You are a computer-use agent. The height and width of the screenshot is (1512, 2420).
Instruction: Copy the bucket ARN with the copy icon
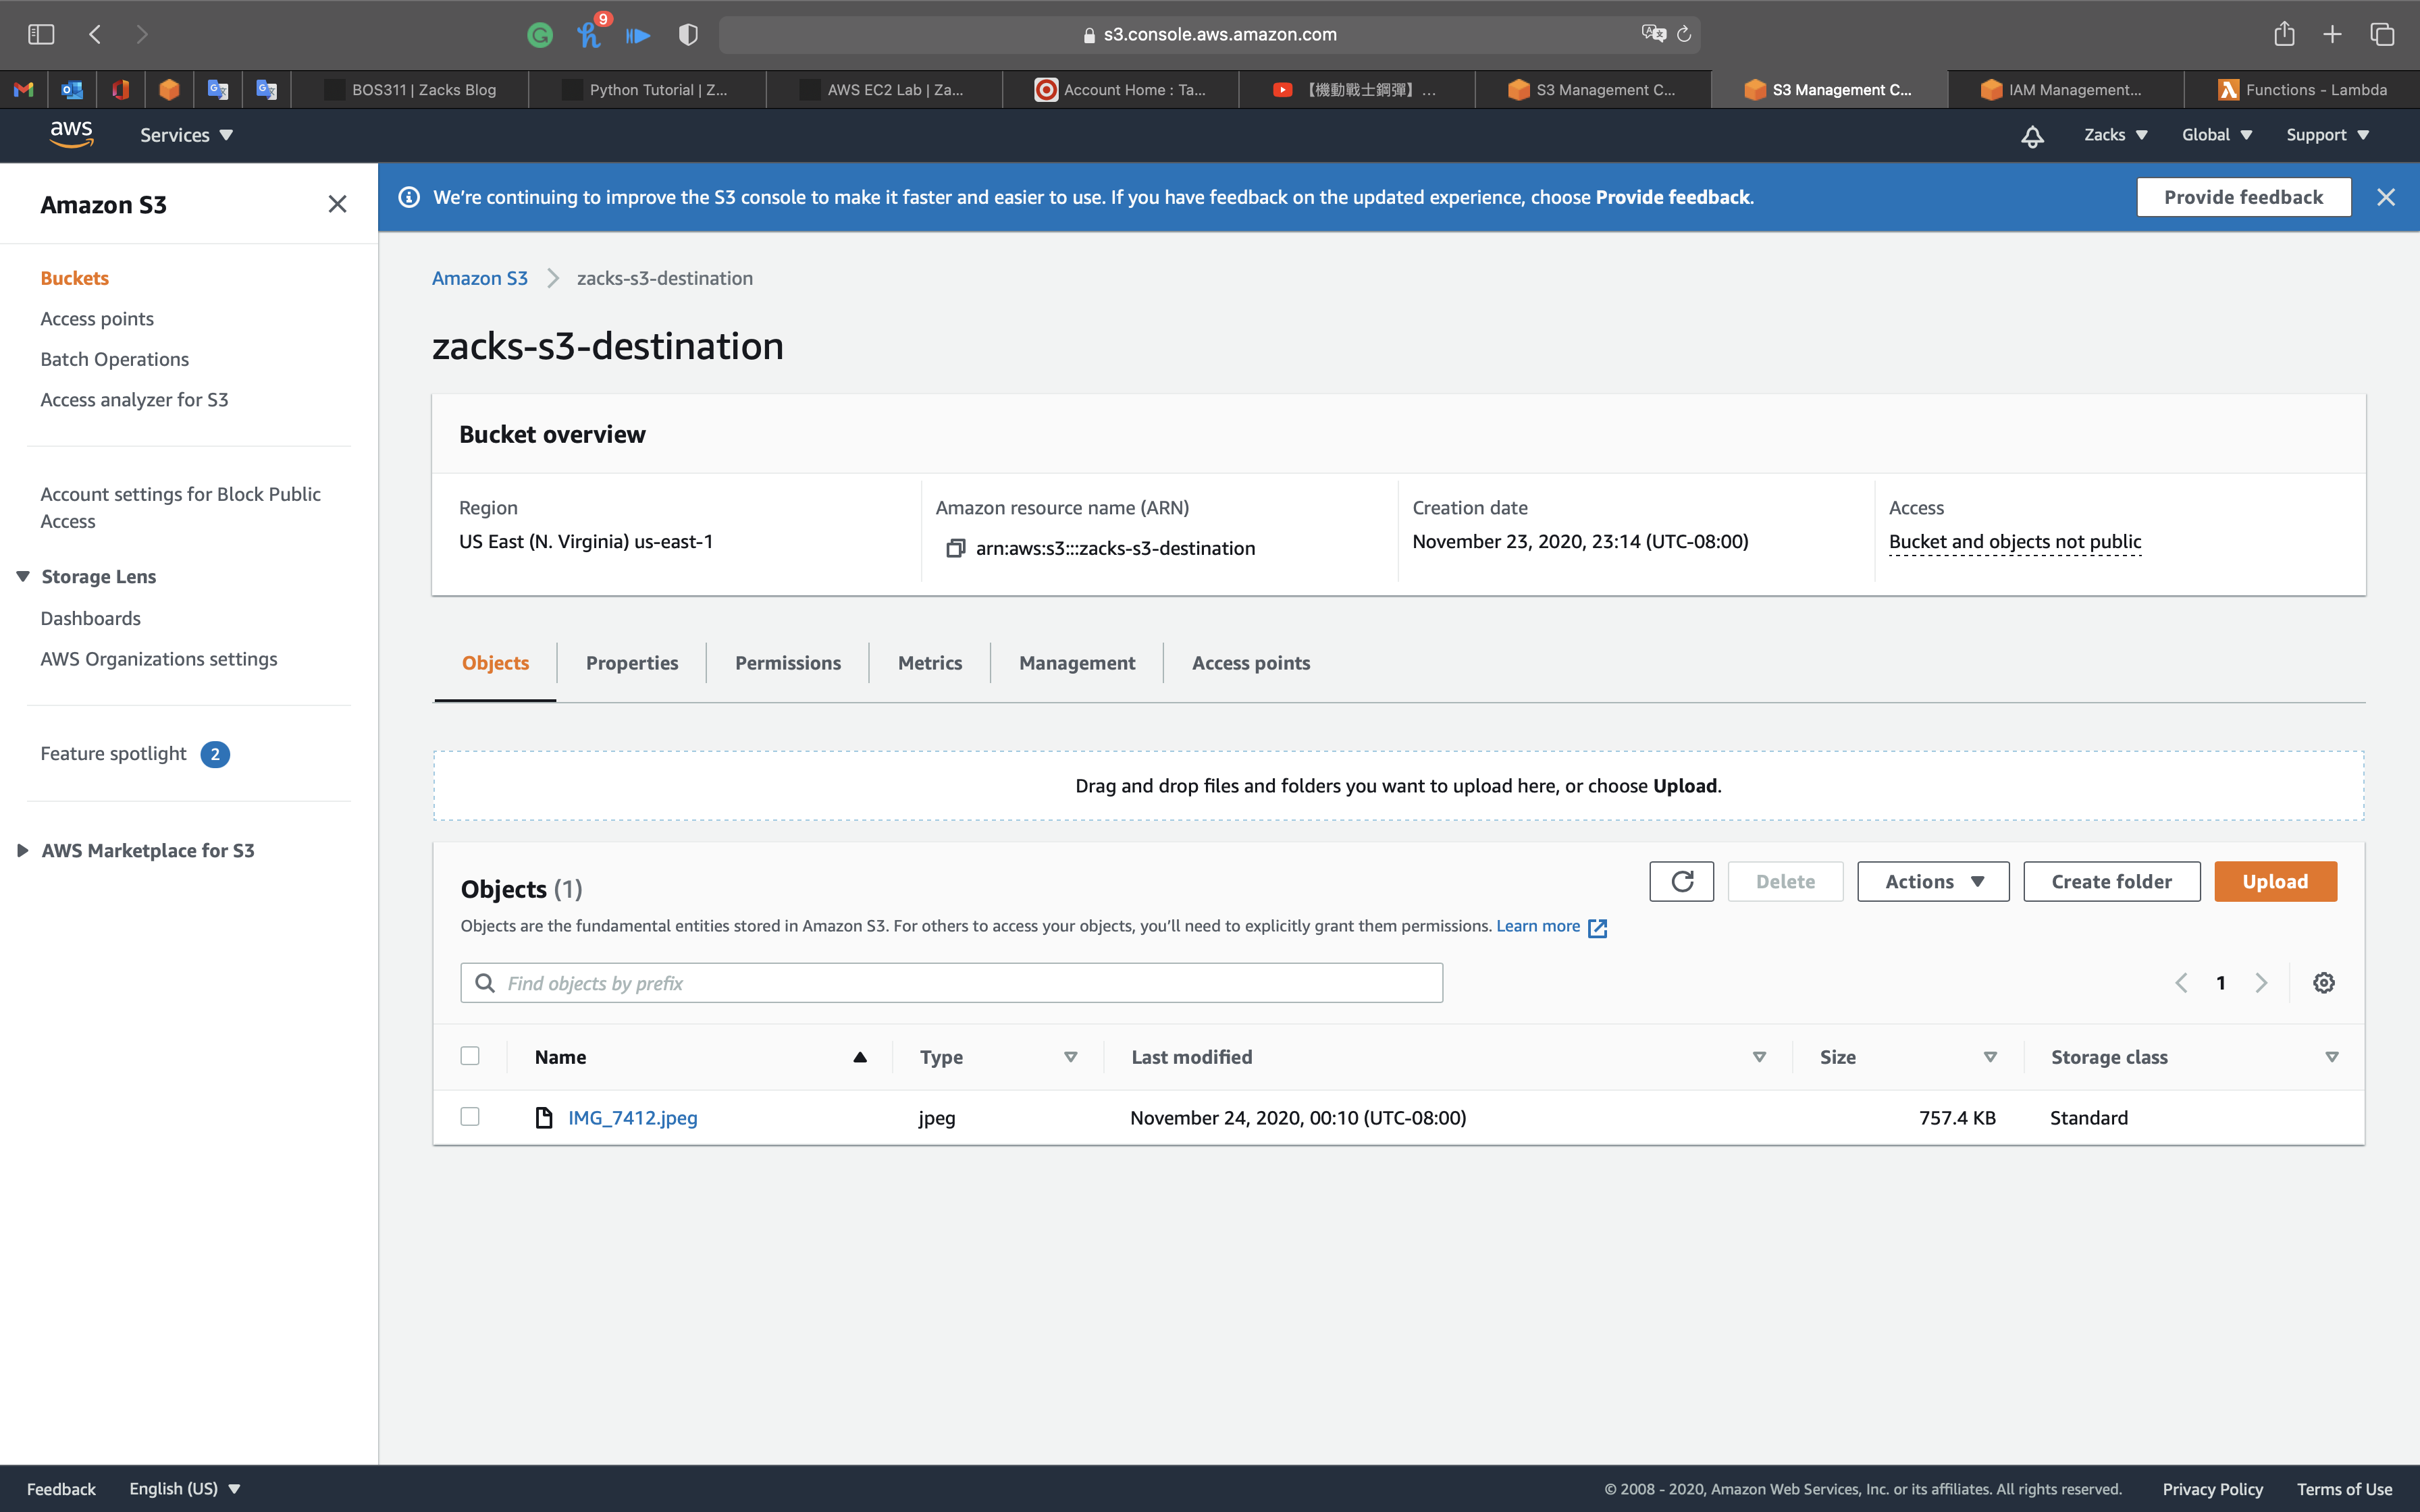(x=955, y=548)
